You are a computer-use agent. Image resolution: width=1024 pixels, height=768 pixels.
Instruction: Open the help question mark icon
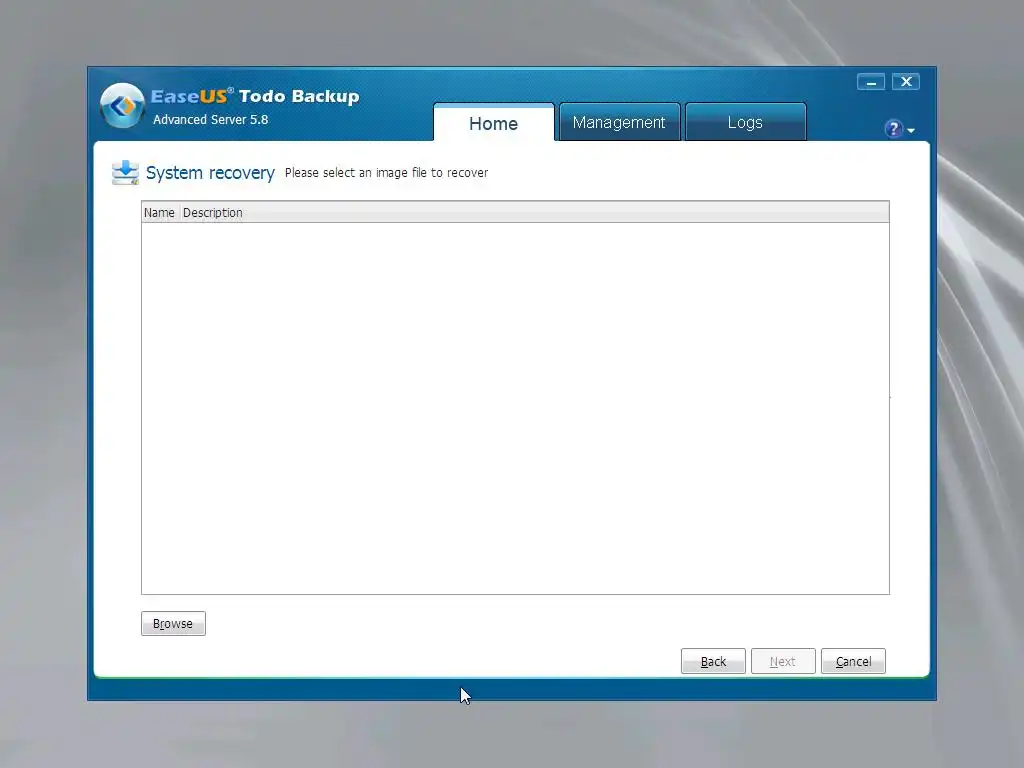[893, 129]
